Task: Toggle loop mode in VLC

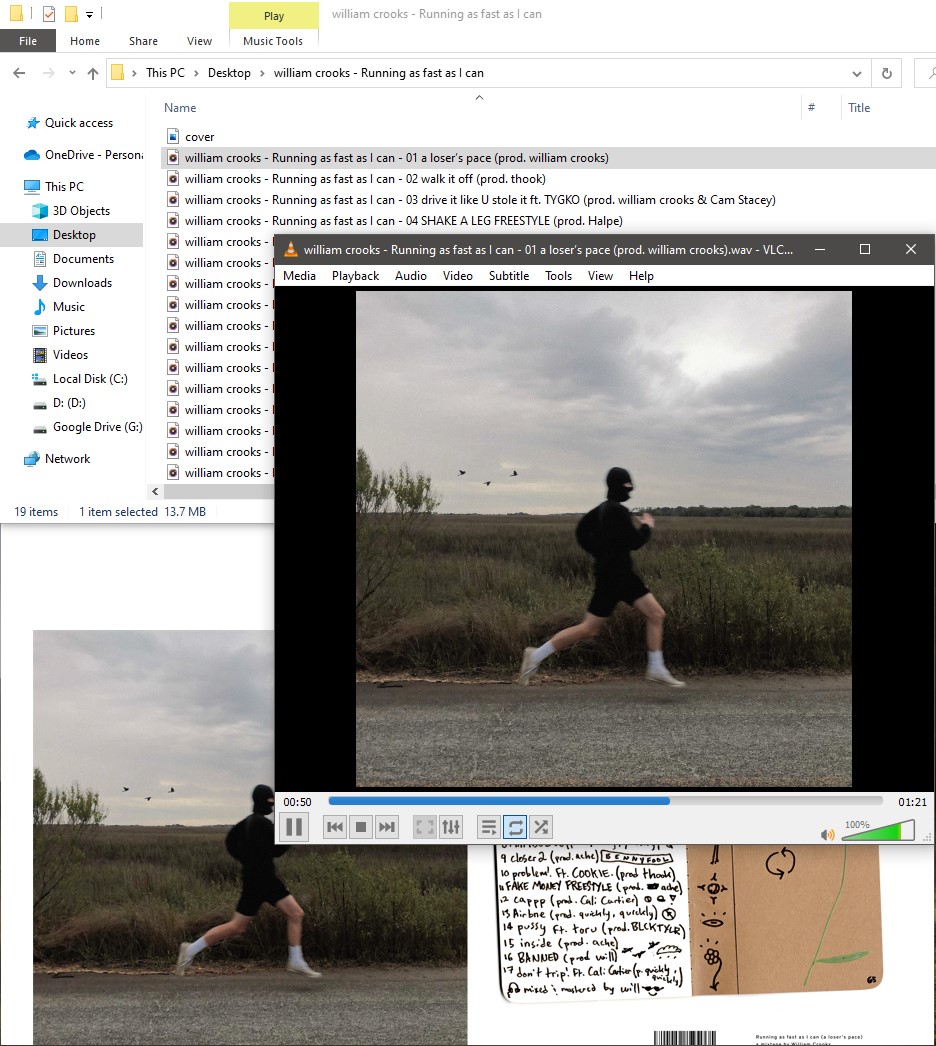Action: pos(515,827)
